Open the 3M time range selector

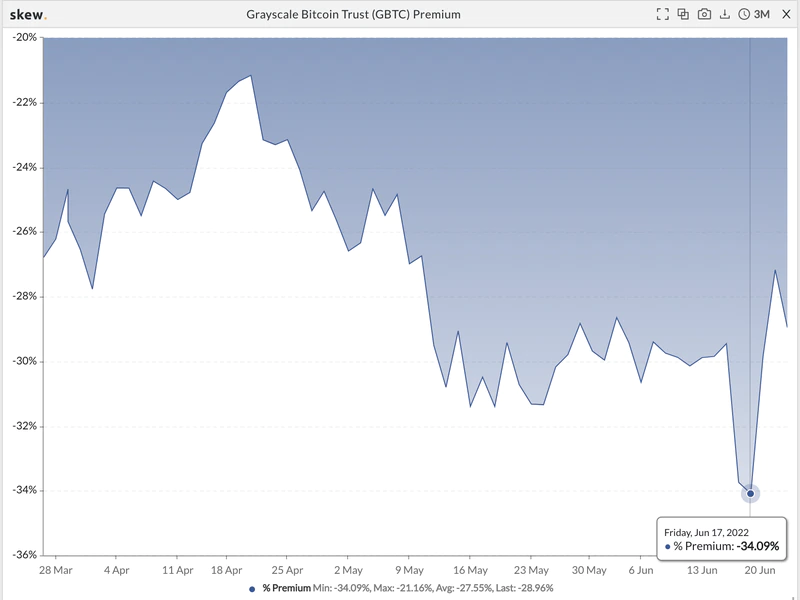[762, 14]
